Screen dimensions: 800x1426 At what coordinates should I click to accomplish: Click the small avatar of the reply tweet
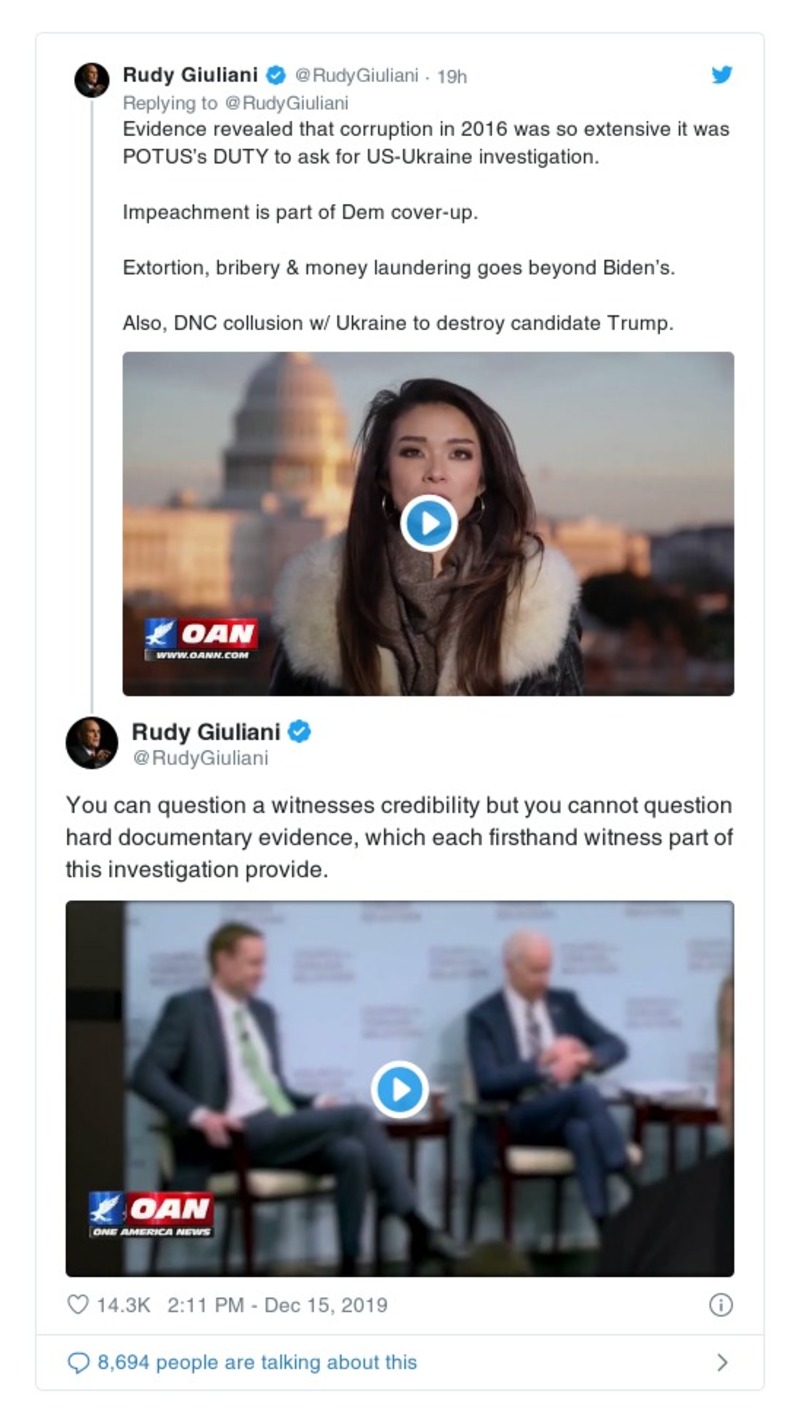click(92, 80)
